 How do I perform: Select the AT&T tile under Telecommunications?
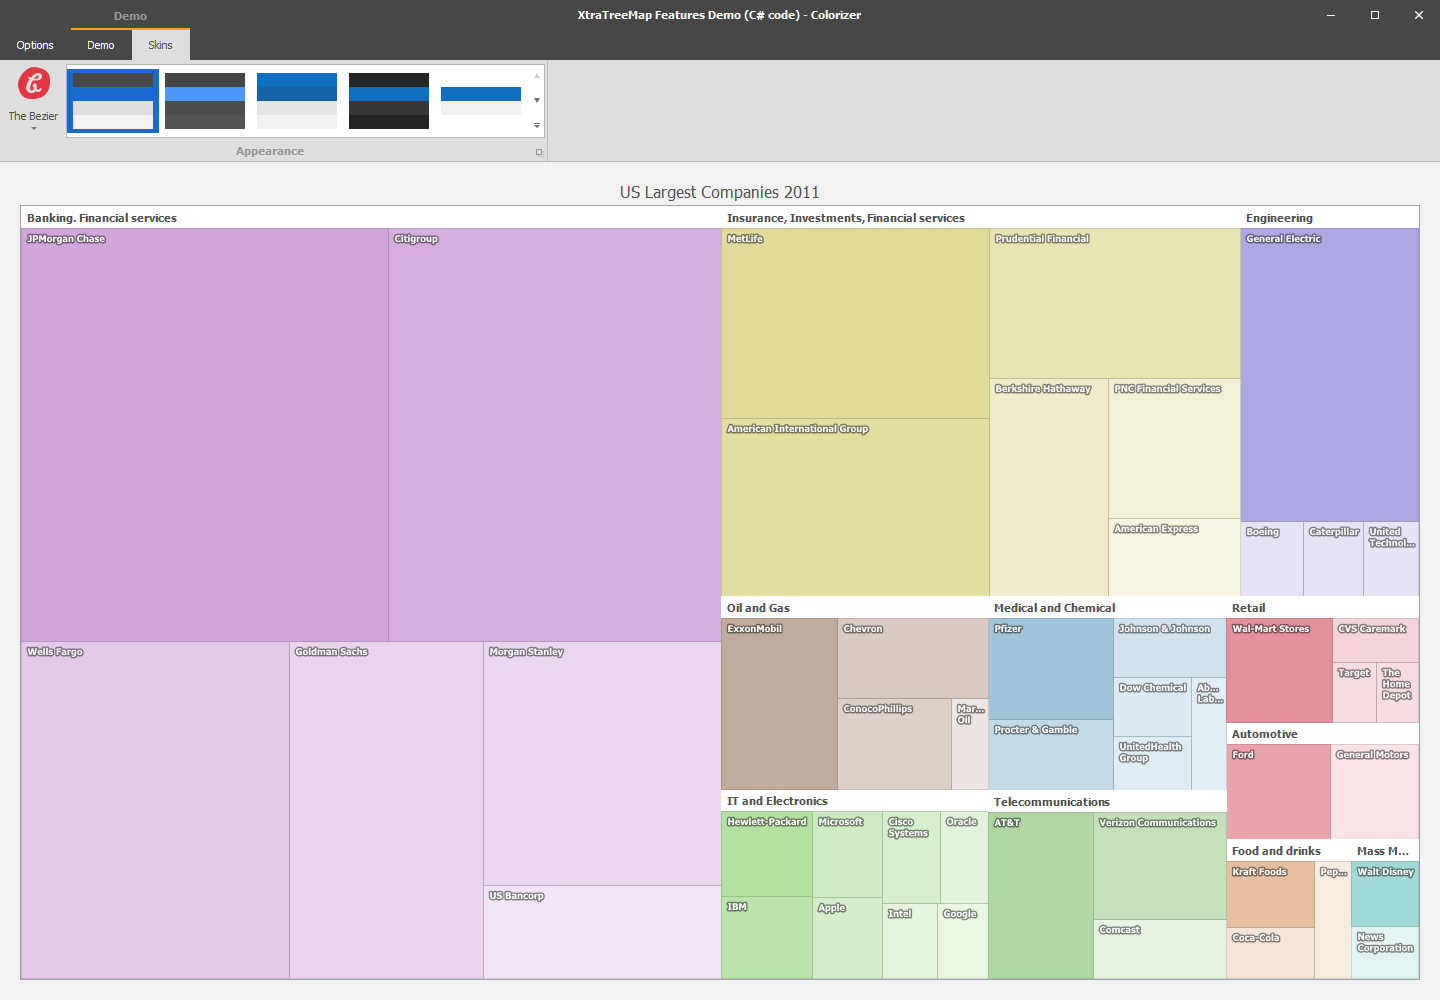coord(1038,895)
